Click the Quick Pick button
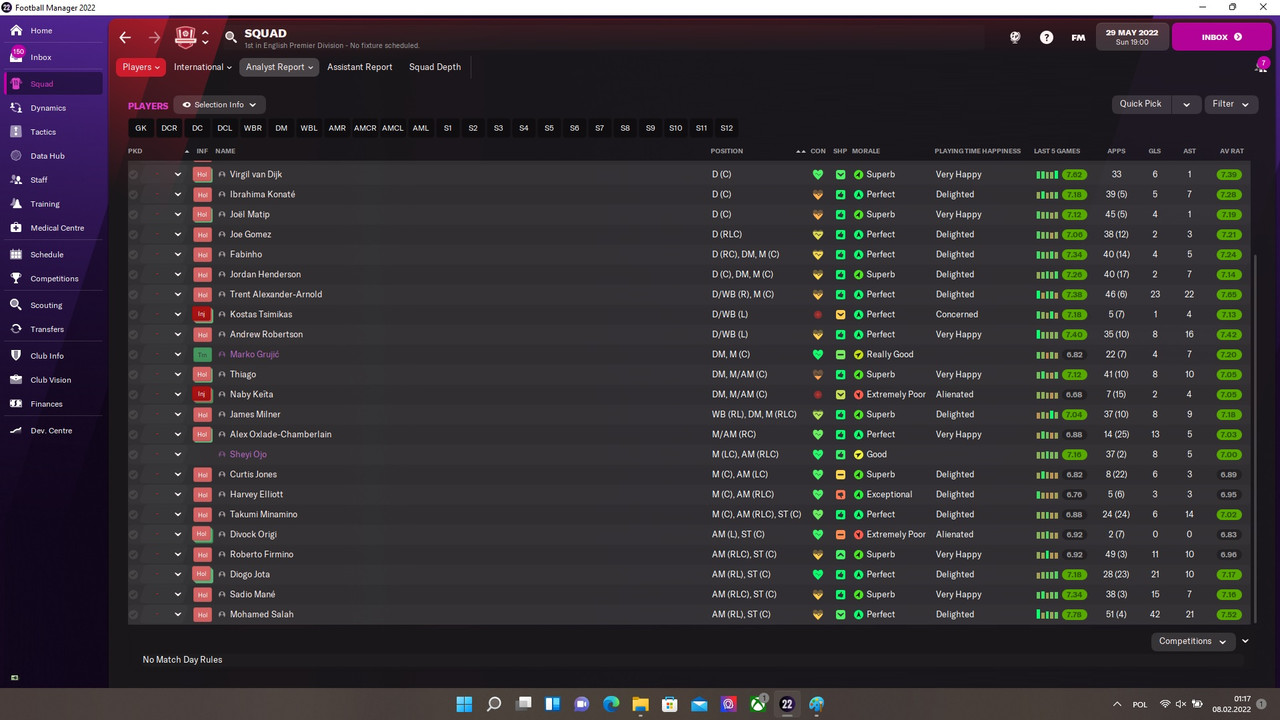Screen dimensions: 1280x720 click(x=1141, y=104)
